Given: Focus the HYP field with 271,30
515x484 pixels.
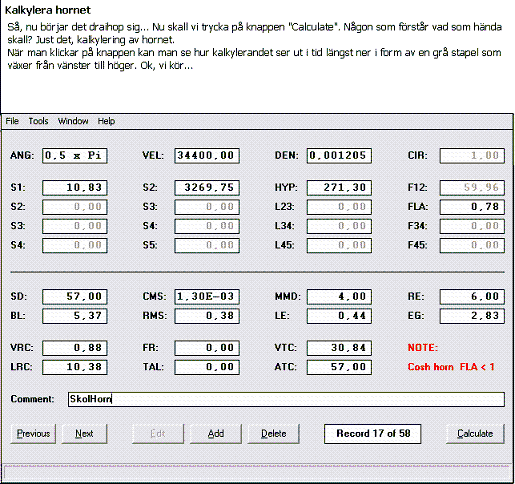Looking at the screenshot, I should [339, 188].
